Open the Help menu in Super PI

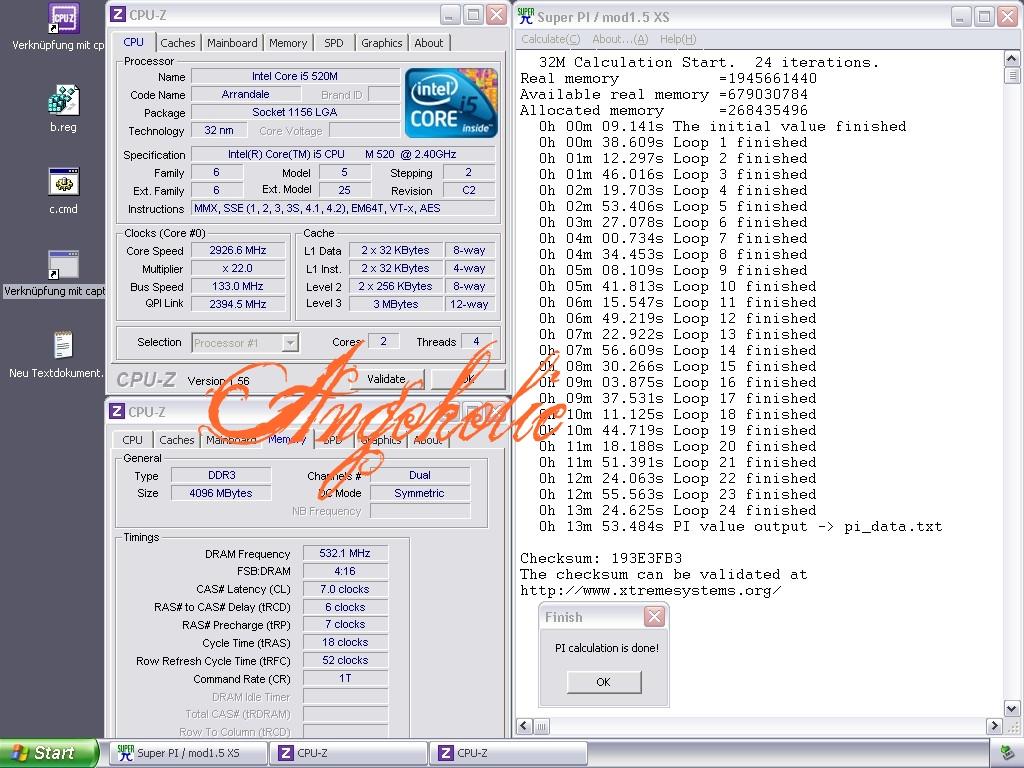(x=678, y=39)
